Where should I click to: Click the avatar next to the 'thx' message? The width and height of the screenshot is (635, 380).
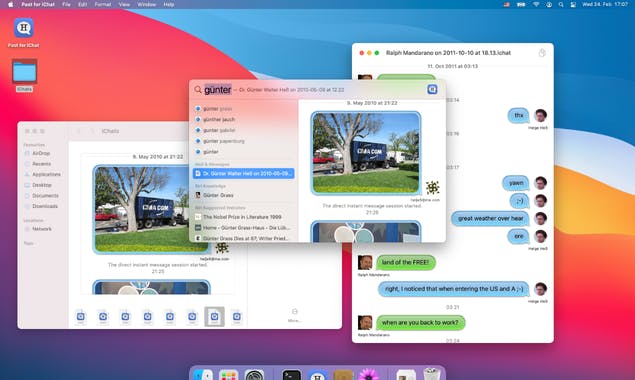point(541,115)
